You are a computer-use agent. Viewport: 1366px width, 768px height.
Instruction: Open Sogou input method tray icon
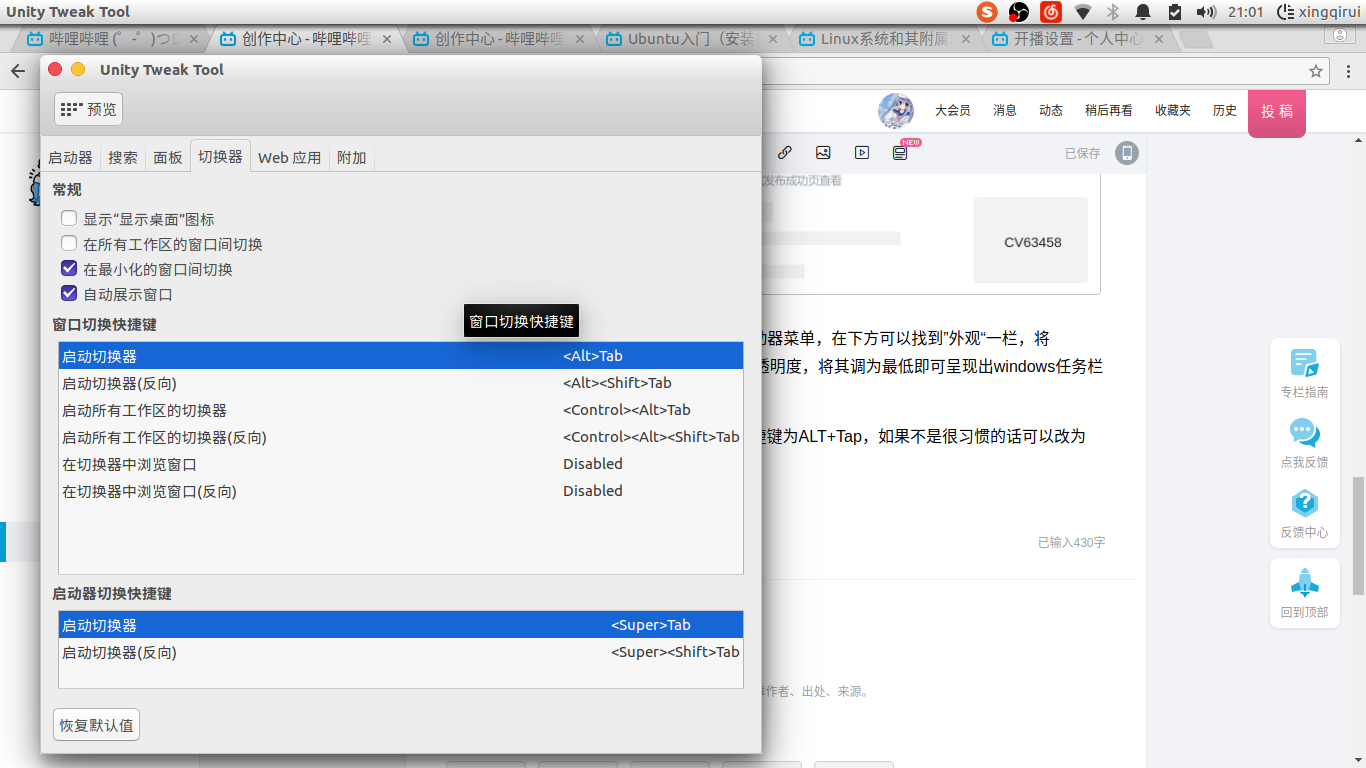[x=988, y=12]
